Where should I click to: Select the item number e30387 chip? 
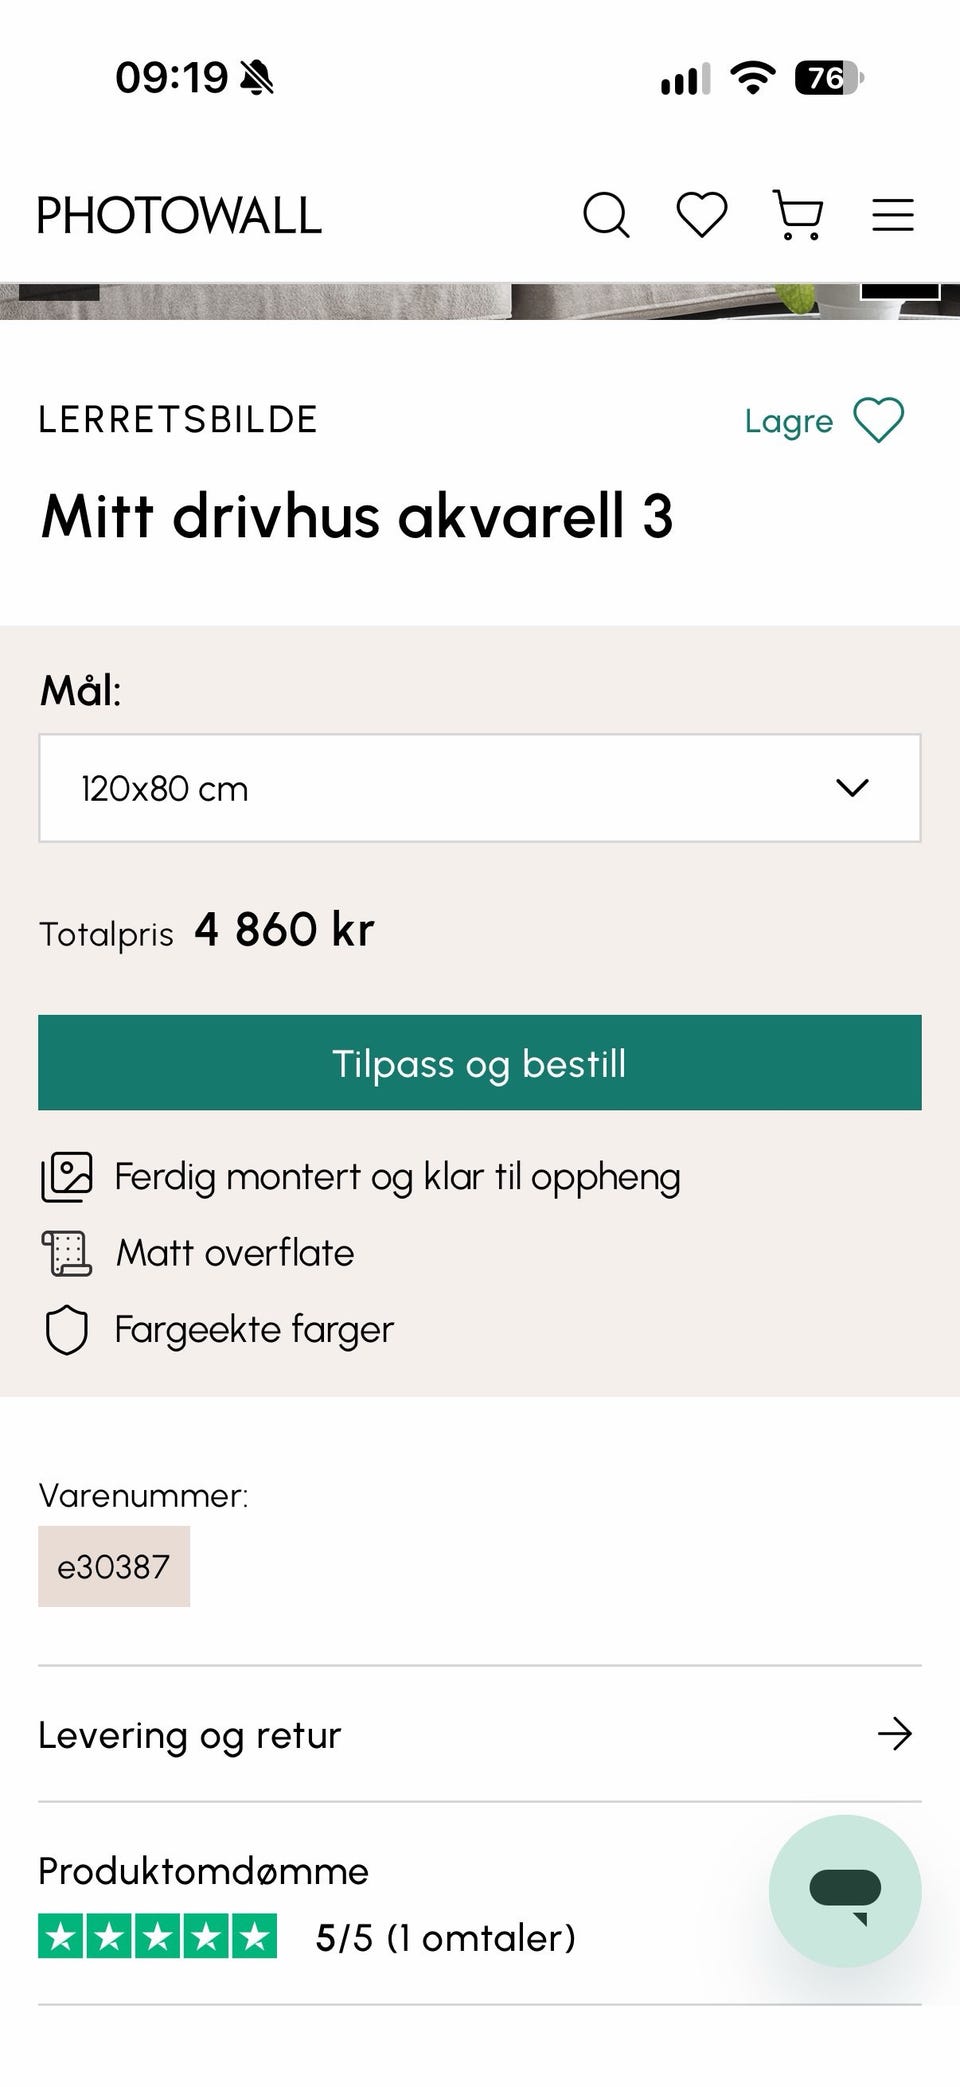114,1566
